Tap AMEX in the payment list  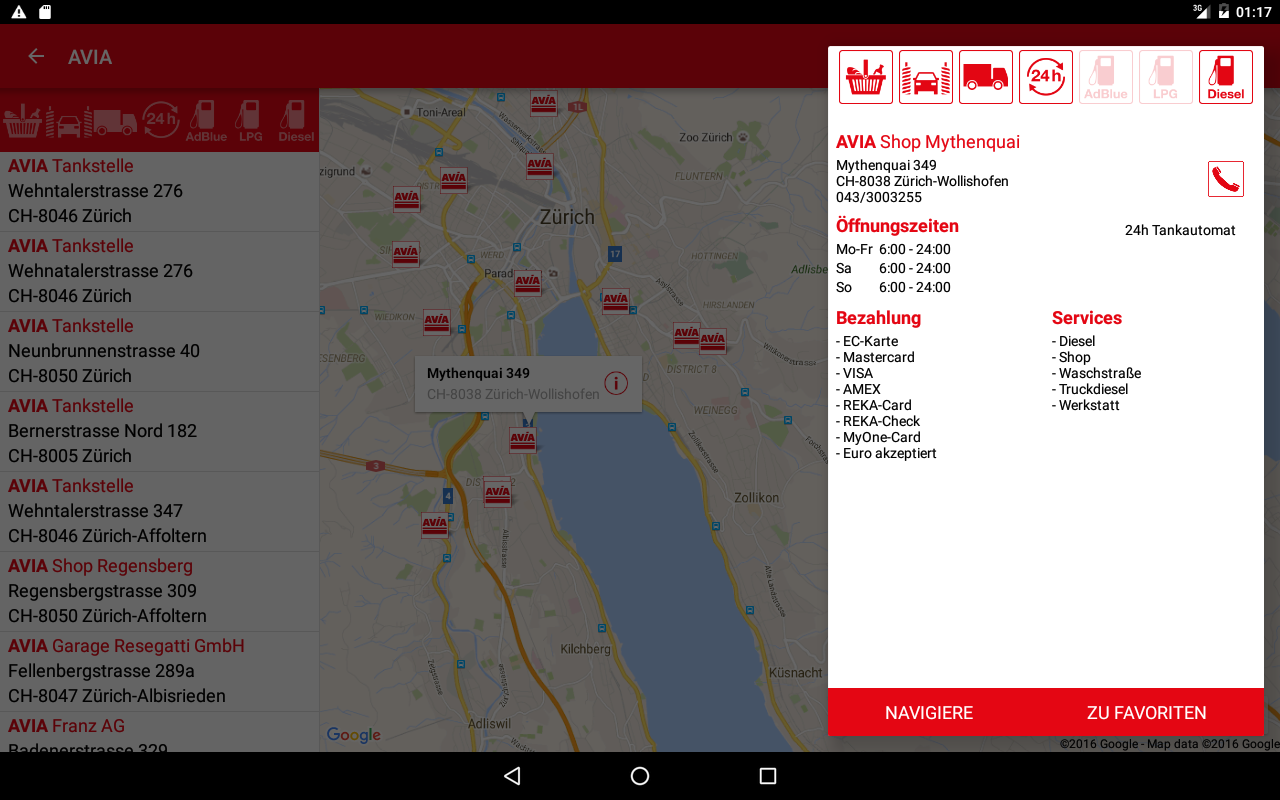coord(858,389)
